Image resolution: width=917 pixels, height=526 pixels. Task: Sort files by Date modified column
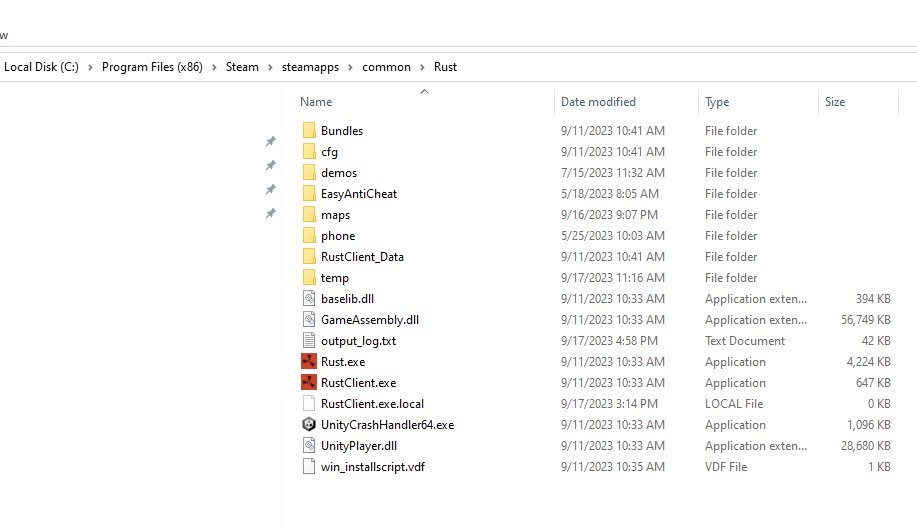click(598, 102)
